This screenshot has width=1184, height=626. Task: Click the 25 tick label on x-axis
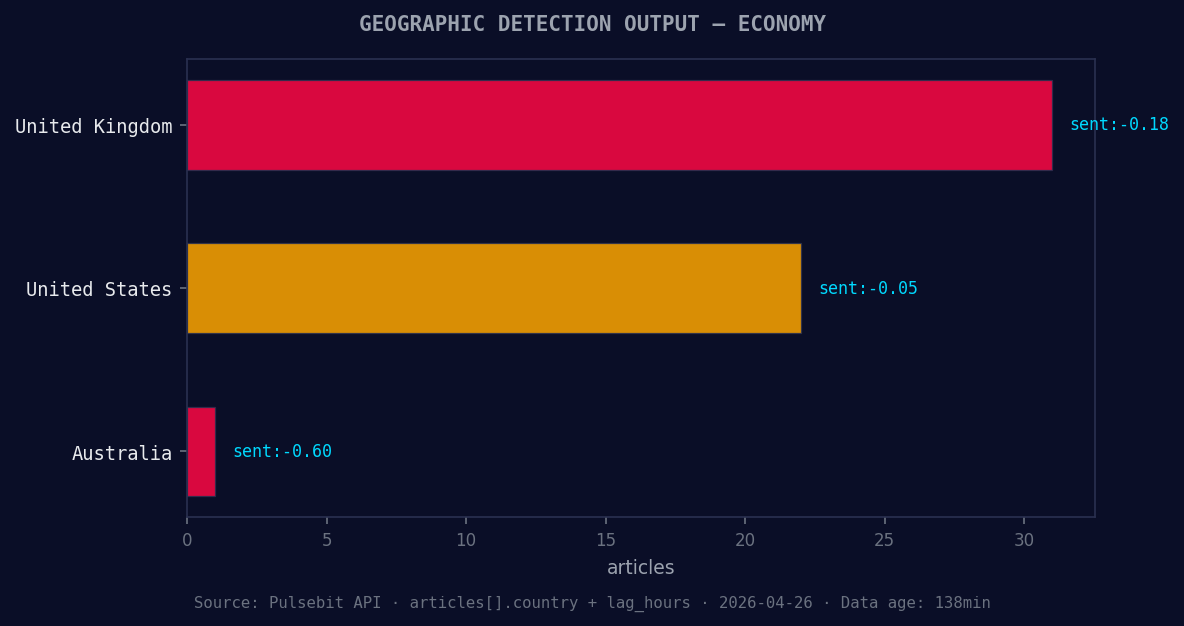point(884,539)
